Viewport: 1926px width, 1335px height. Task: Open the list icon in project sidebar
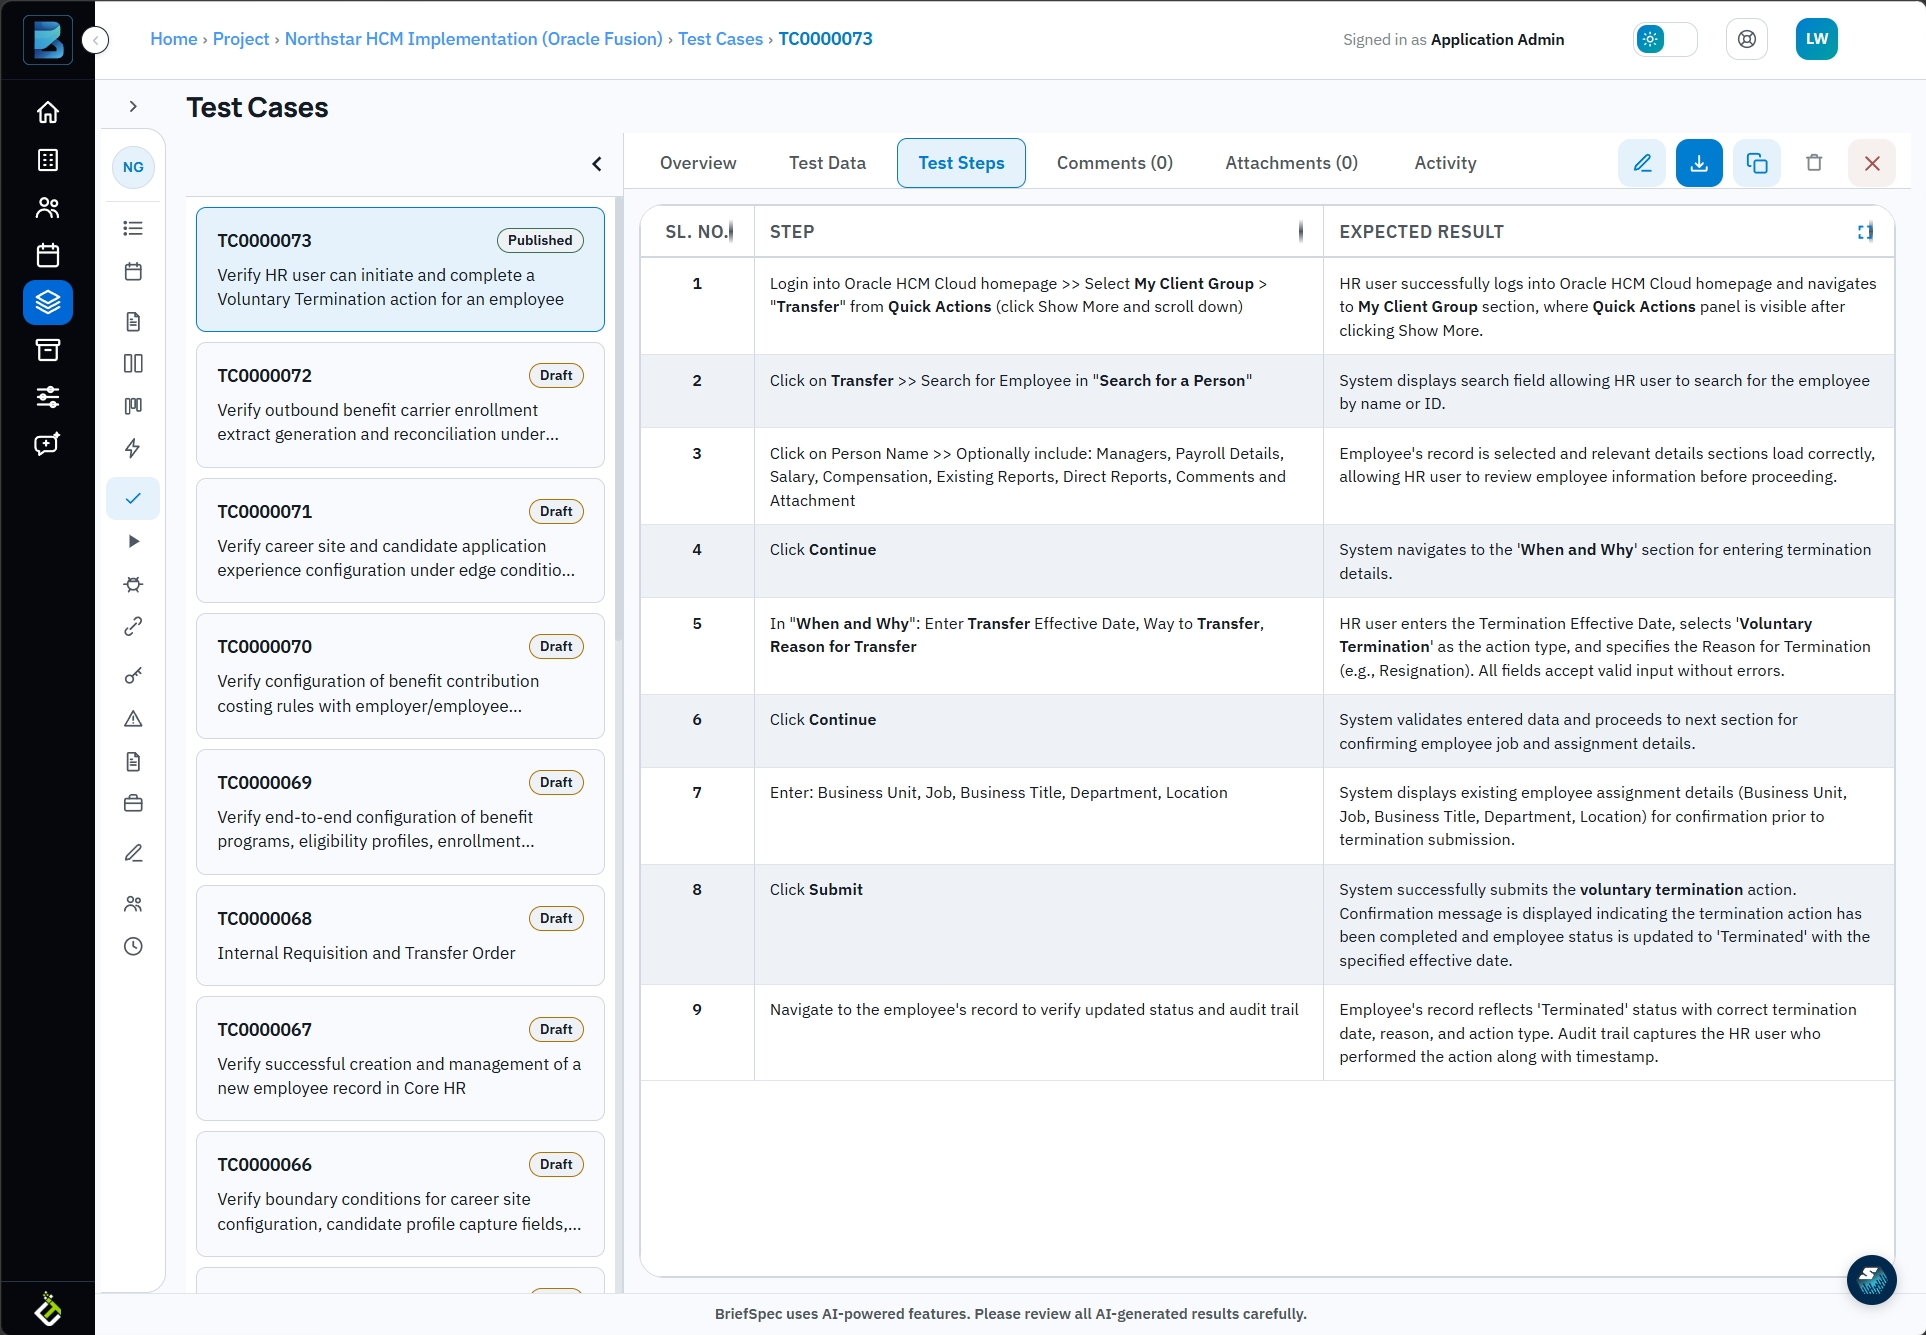[x=133, y=228]
